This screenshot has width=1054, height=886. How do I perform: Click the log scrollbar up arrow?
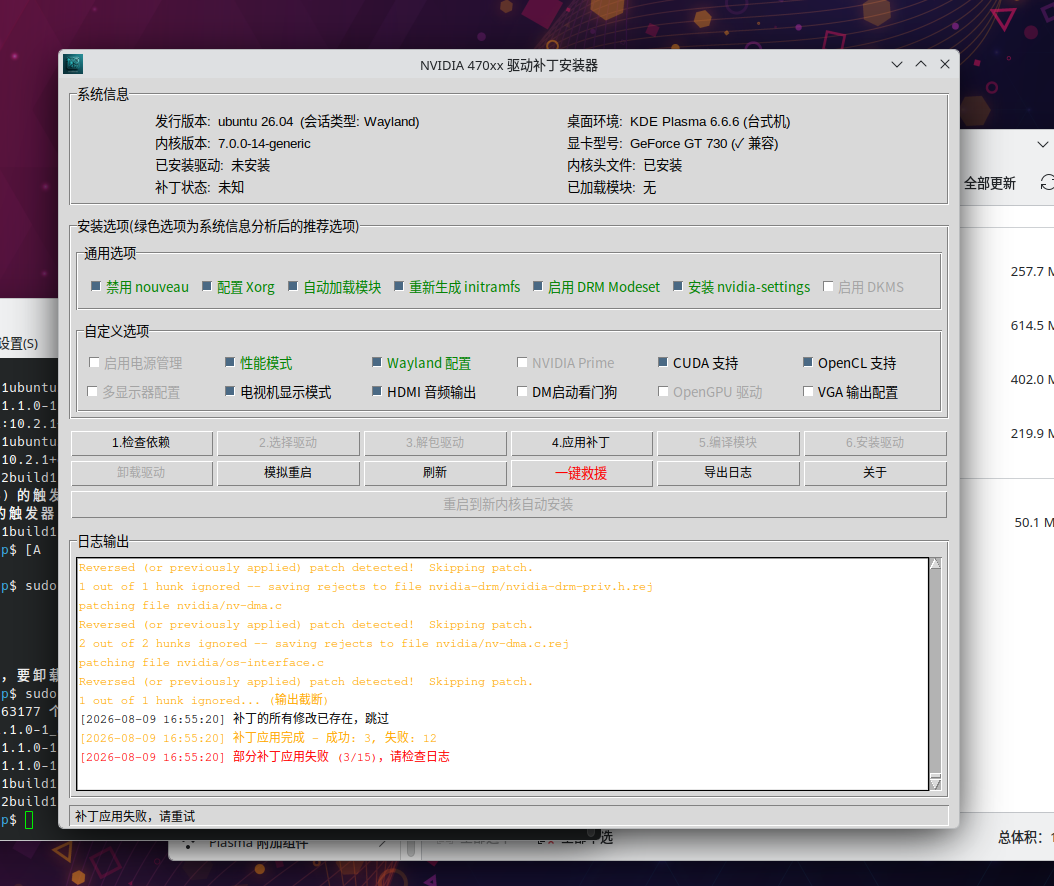coord(935,563)
